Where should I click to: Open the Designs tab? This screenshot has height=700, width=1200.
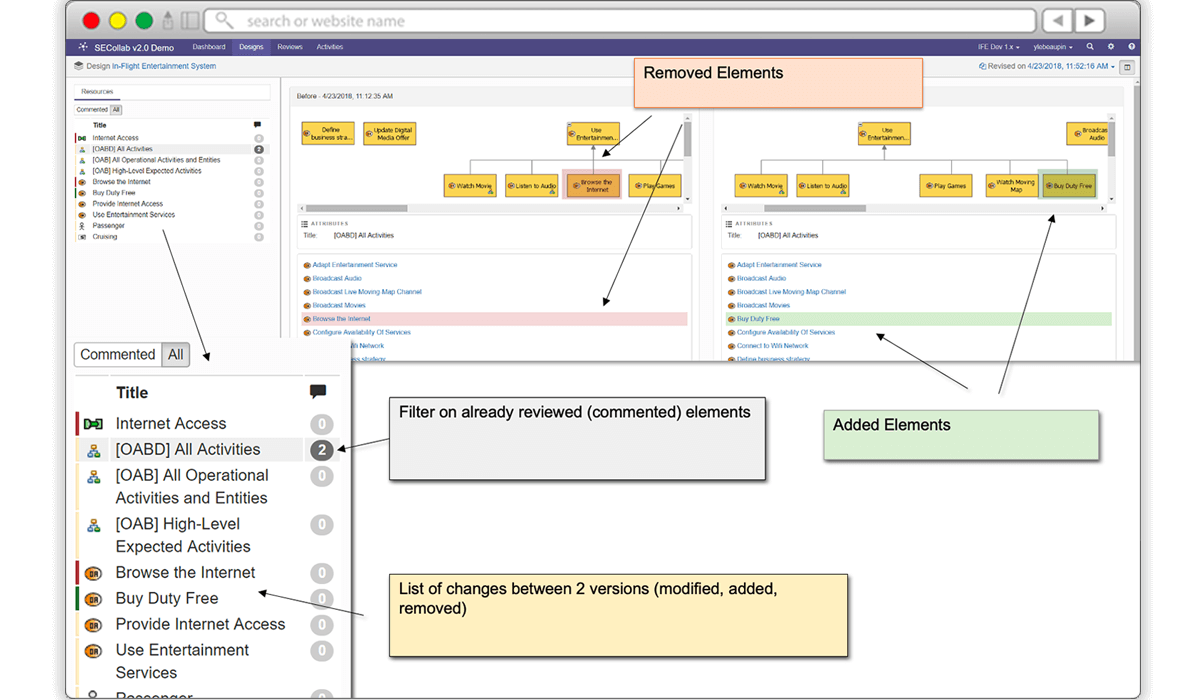[x=251, y=47]
